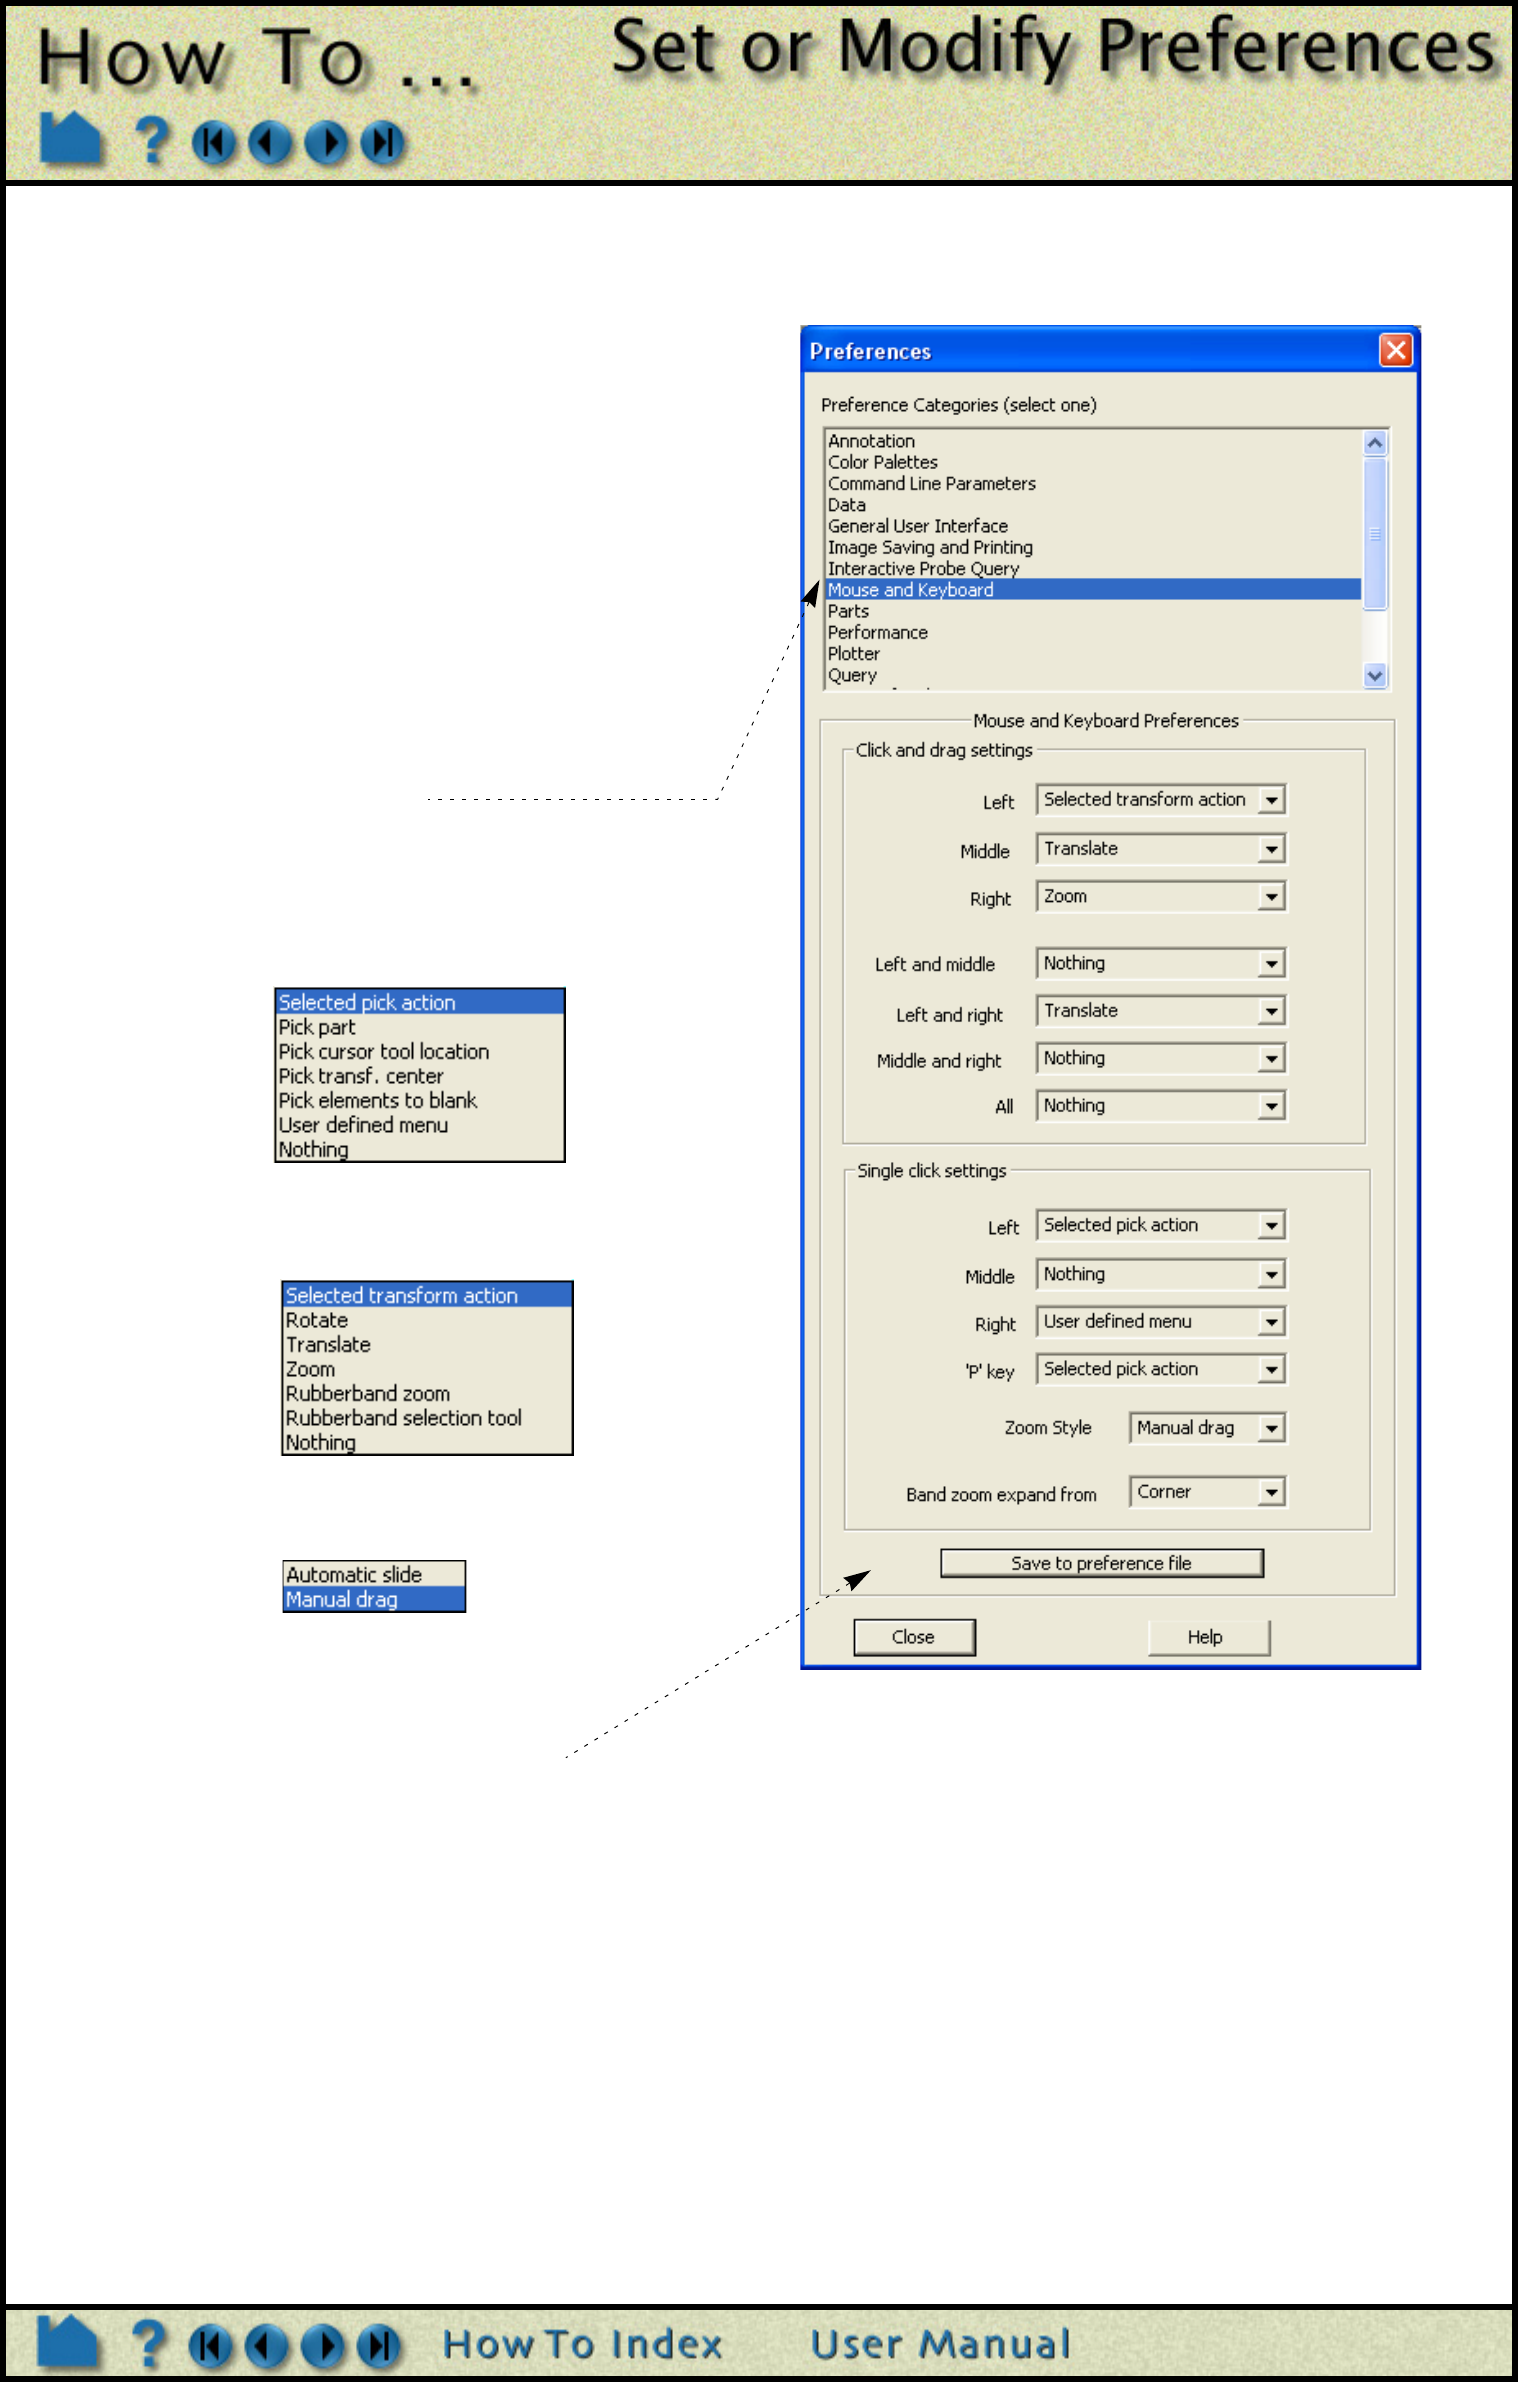Choose Selected pick action in the popup list
The height and width of the screenshot is (2382, 1518).
point(420,1002)
